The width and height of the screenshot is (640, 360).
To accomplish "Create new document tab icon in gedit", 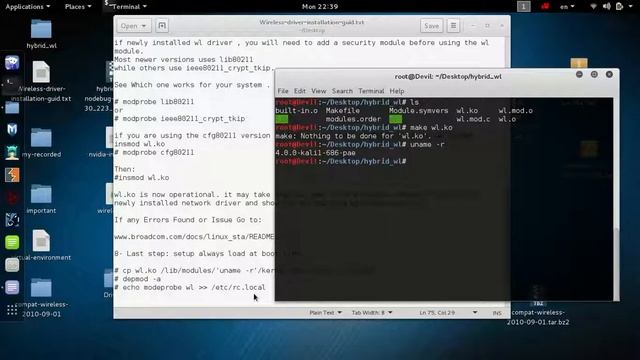I will coord(162,26).
